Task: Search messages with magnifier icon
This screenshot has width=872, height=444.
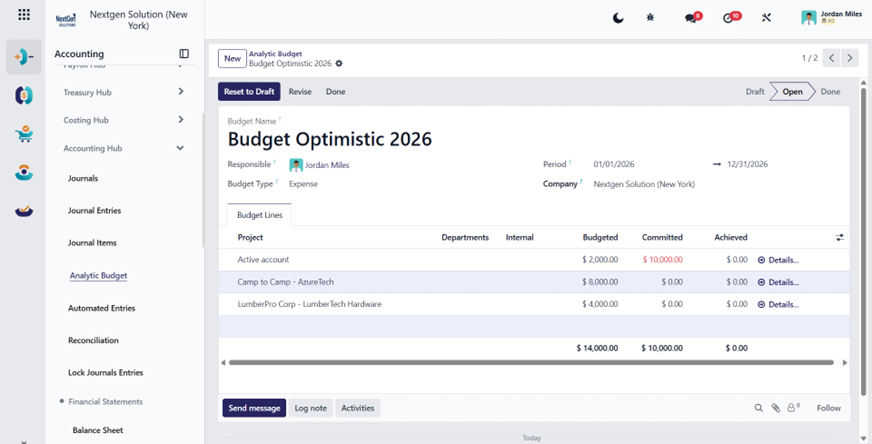Action: click(759, 408)
